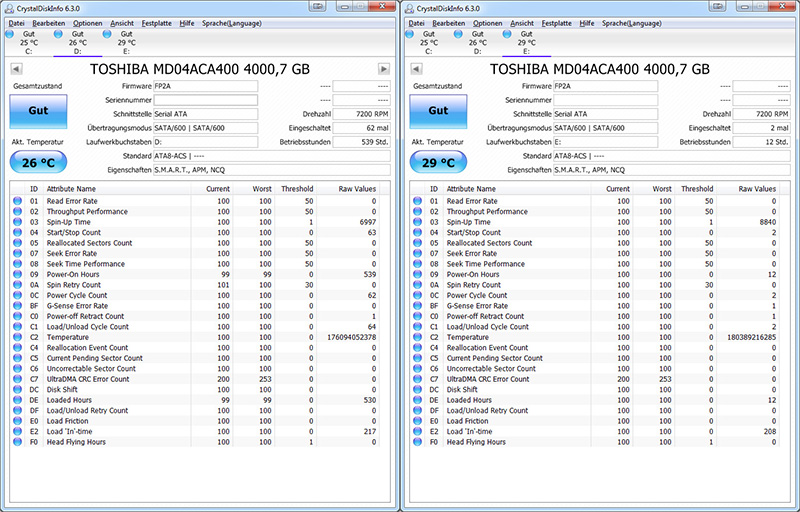
Task: Select Reallocation Event Count row, left window
Action: pyautogui.click(x=195, y=347)
